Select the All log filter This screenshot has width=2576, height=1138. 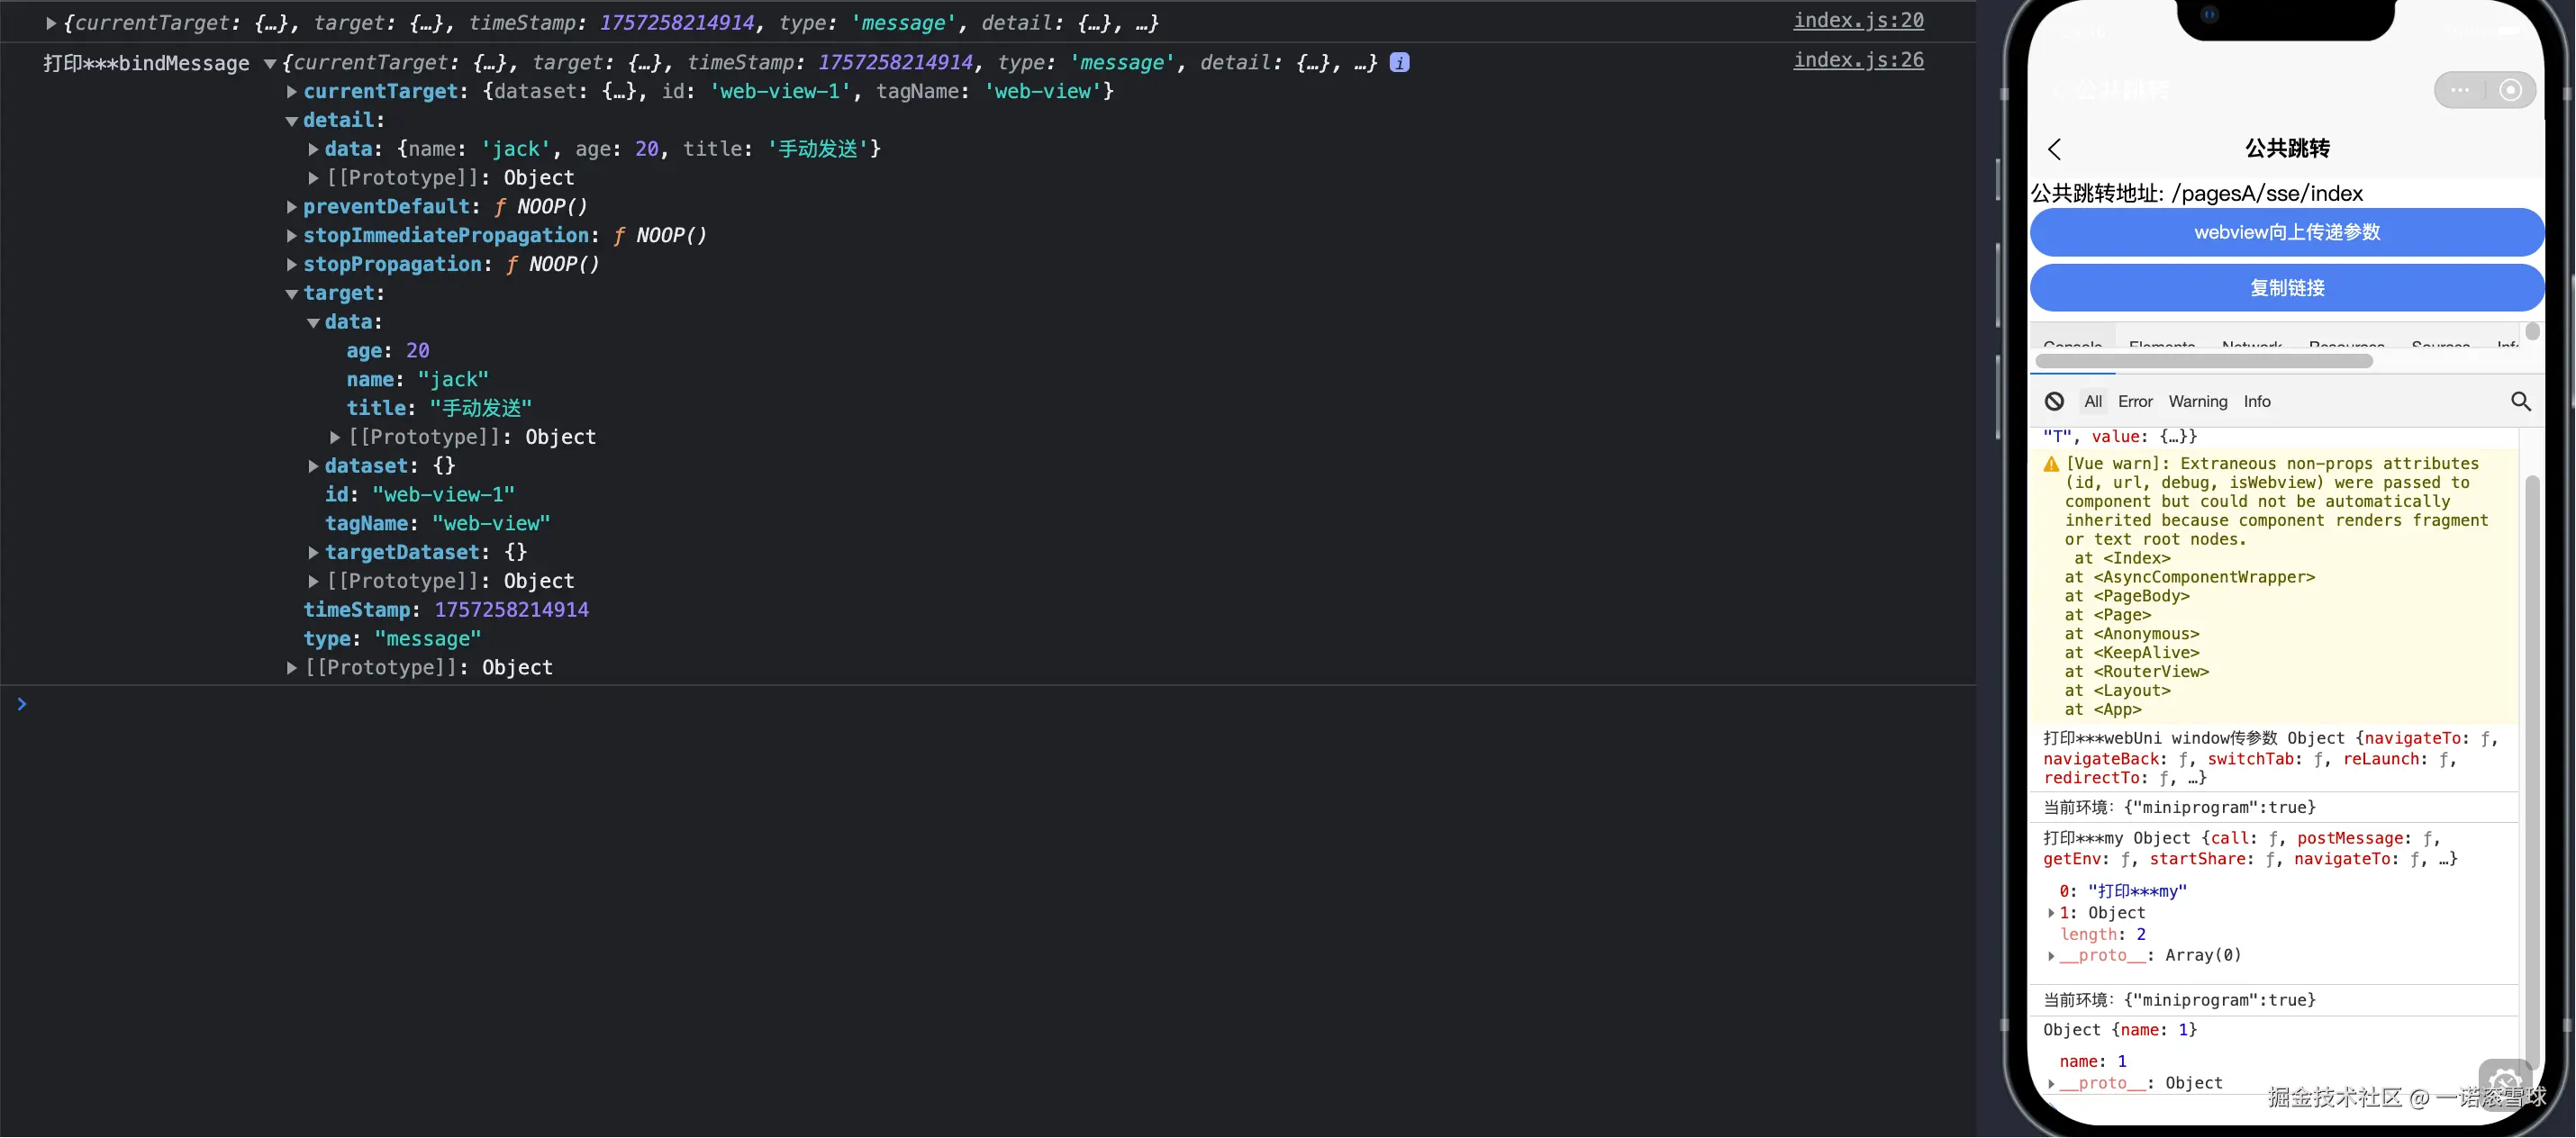click(x=2092, y=401)
